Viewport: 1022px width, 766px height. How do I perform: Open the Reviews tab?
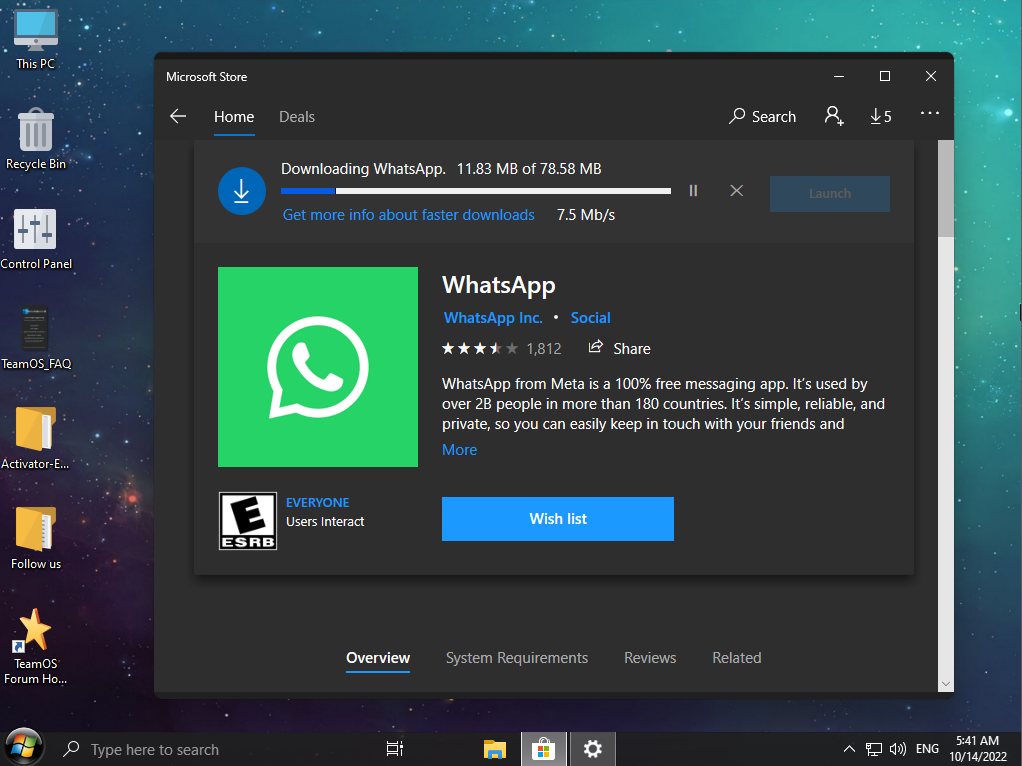[650, 658]
